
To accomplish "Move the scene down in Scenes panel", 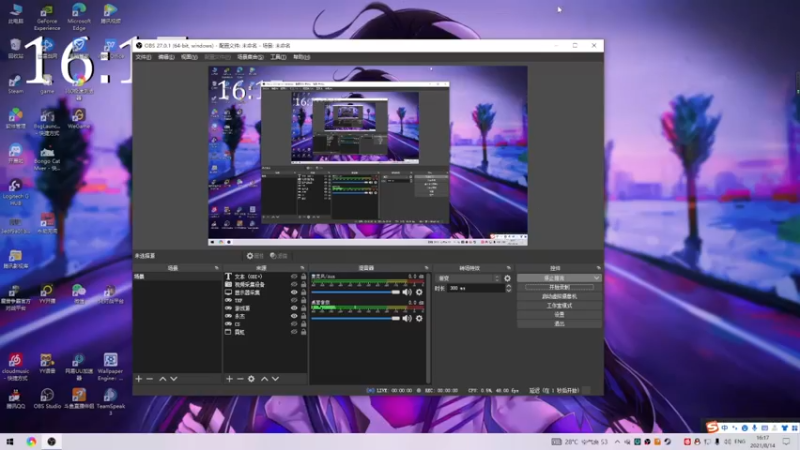I will 174,379.
